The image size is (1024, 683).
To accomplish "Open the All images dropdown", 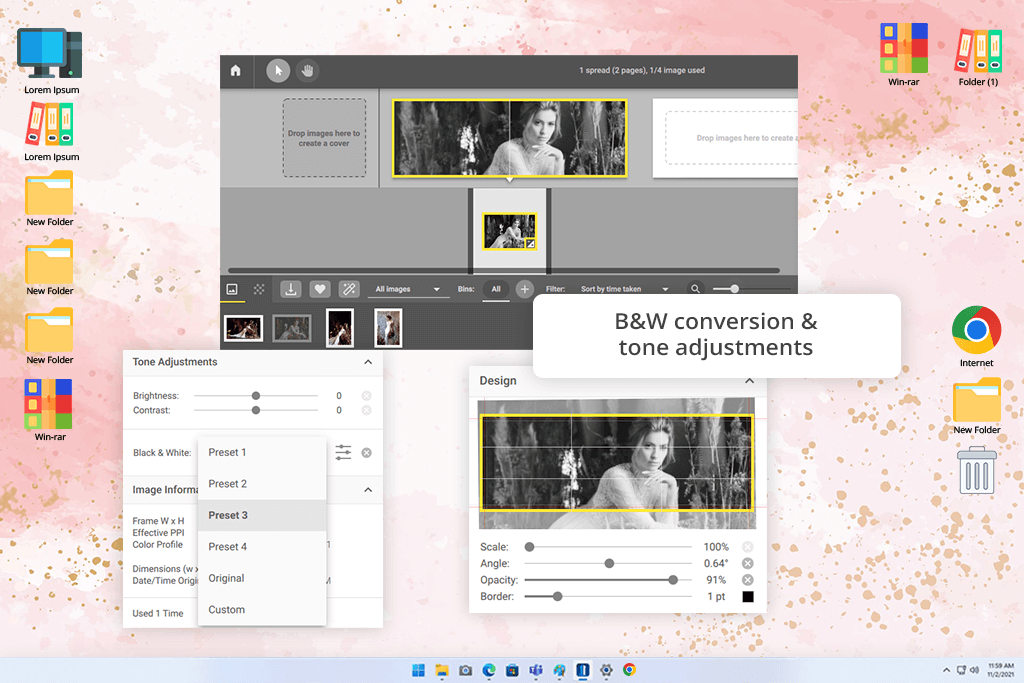I will pos(408,289).
